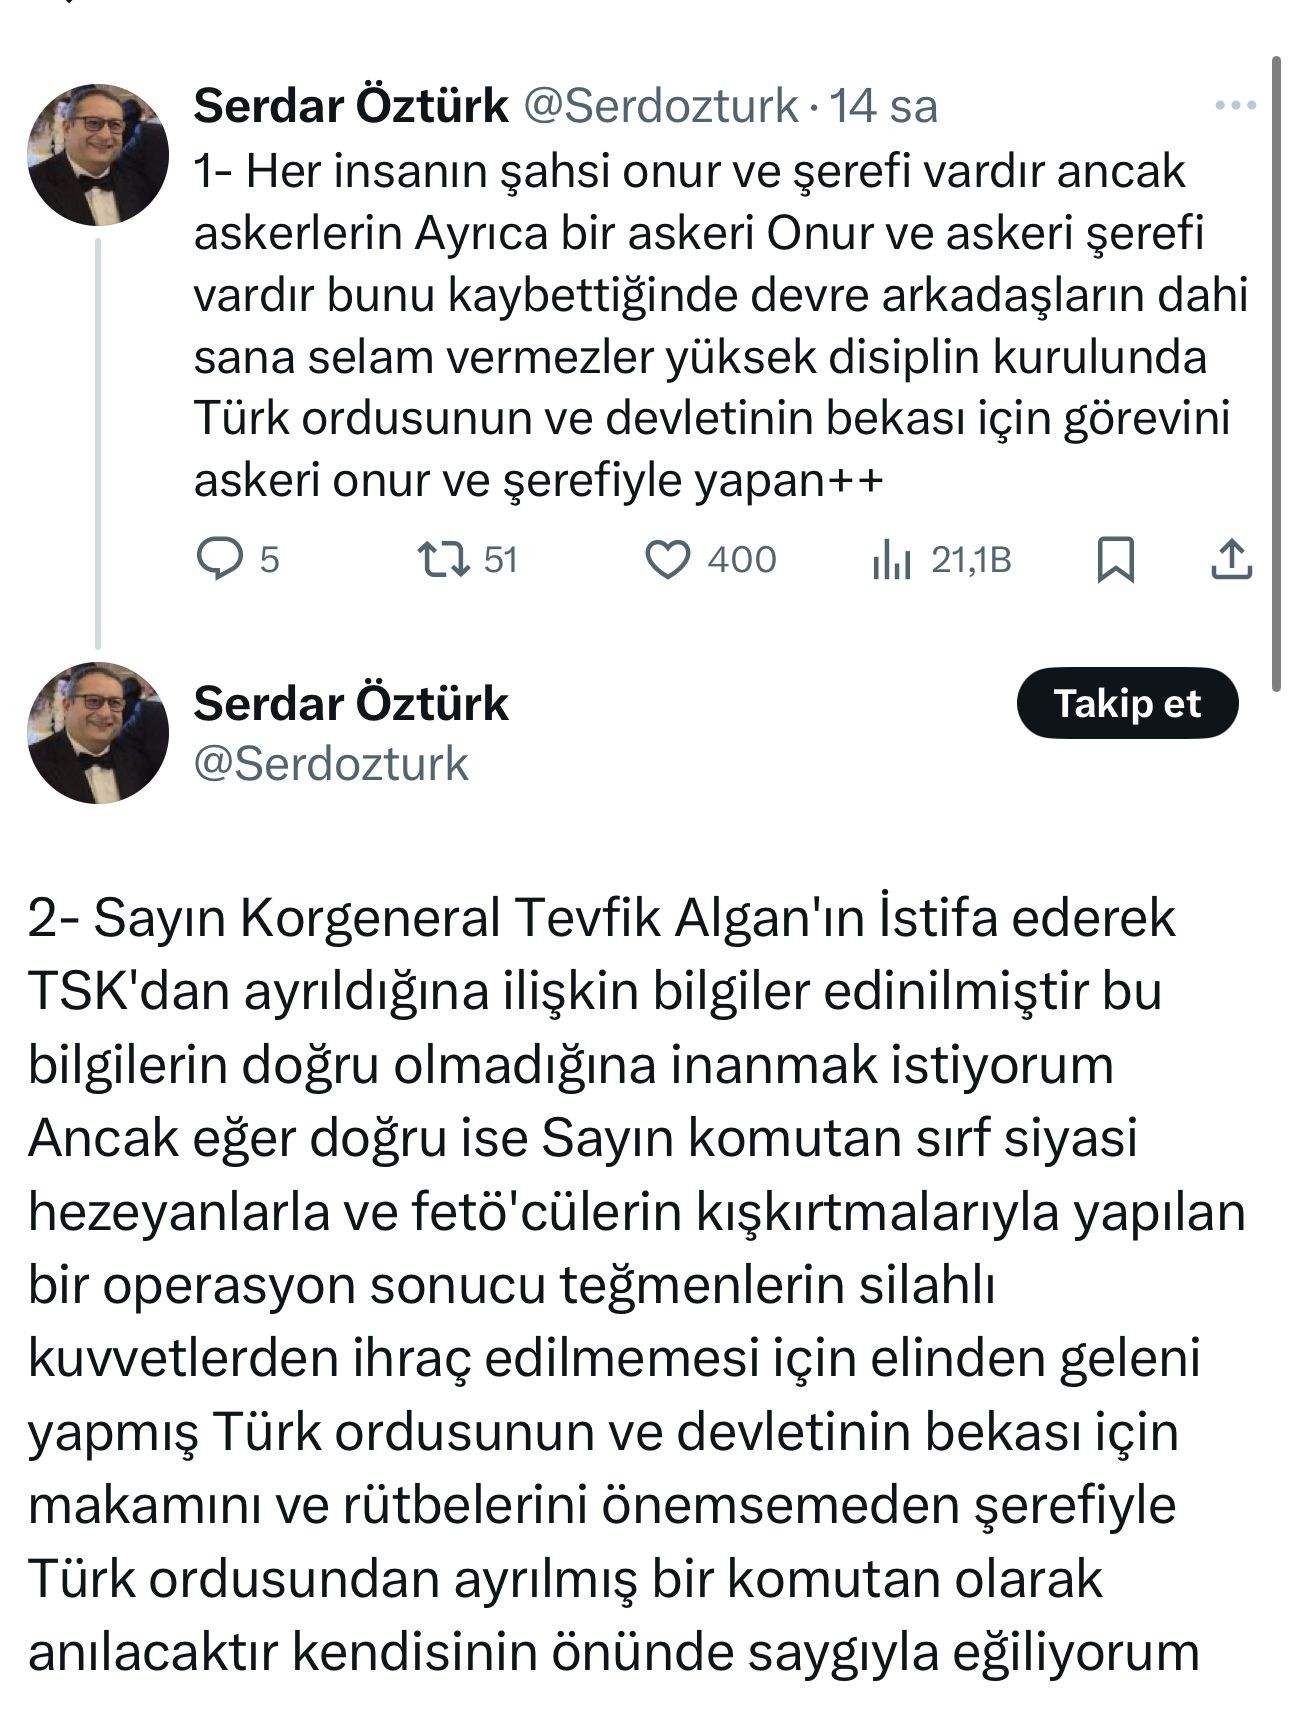View analytics icon showing 21,1B views
The image size is (1290, 1724).
892,559
